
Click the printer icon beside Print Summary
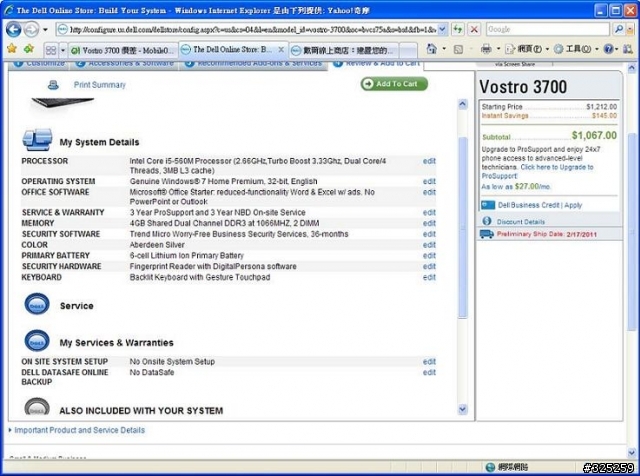click(x=53, y=85)
